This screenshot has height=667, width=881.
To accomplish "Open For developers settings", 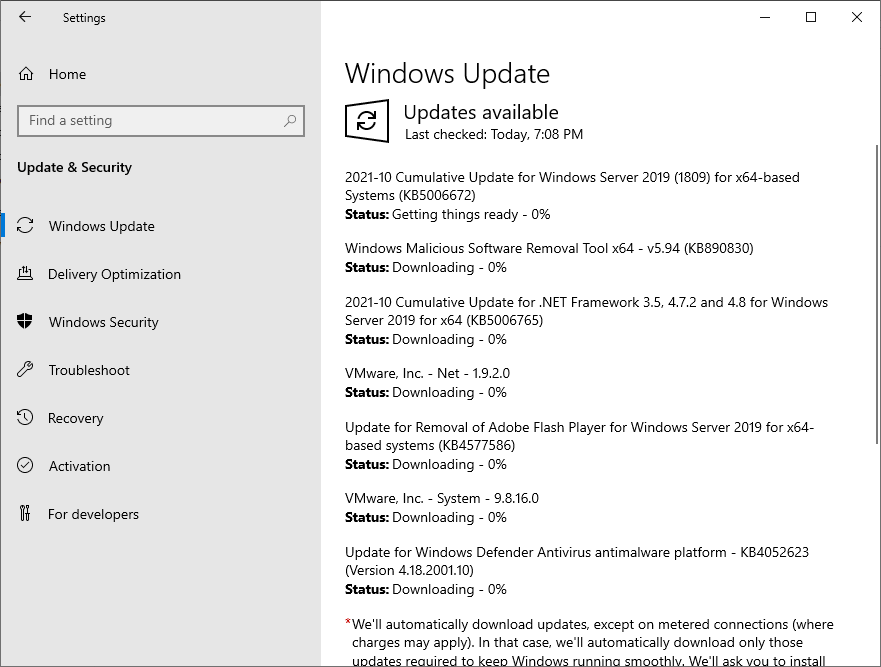I will coord(93,514).
